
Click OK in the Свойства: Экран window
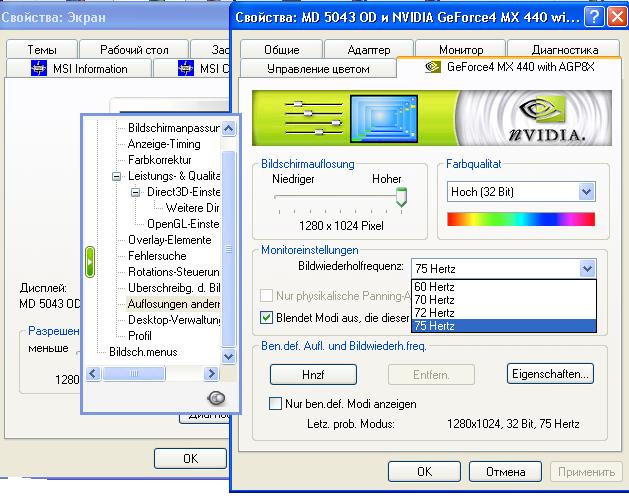tap(191, 458)
